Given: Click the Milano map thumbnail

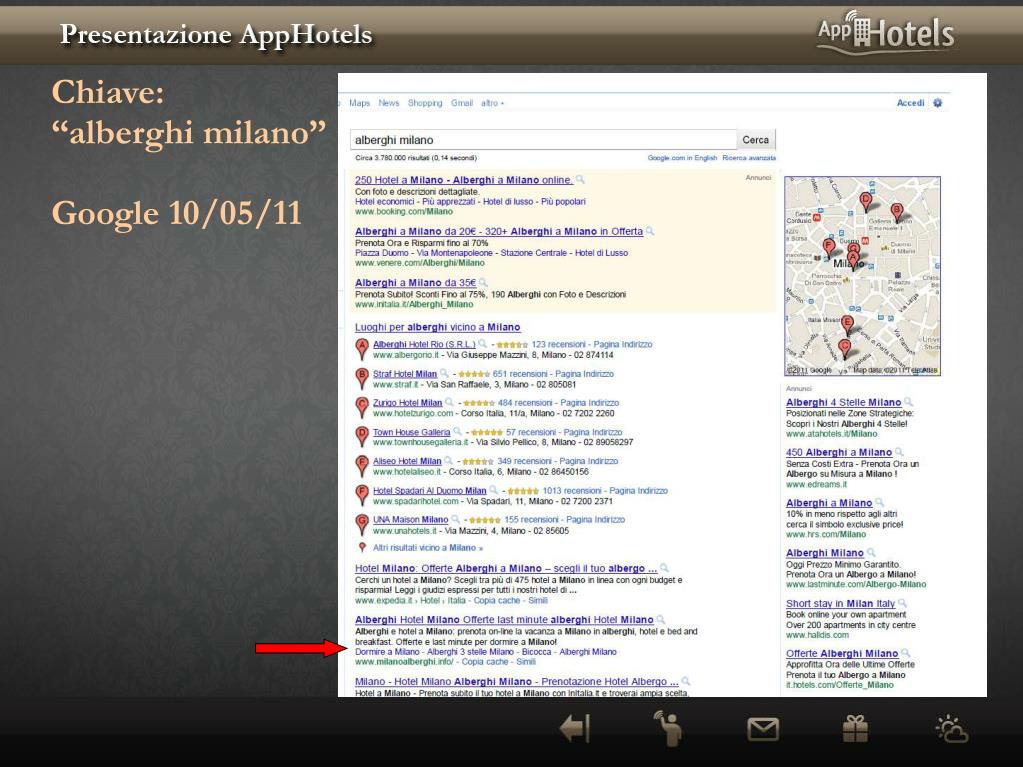Looking at the screenshot, I should (862, 276).
